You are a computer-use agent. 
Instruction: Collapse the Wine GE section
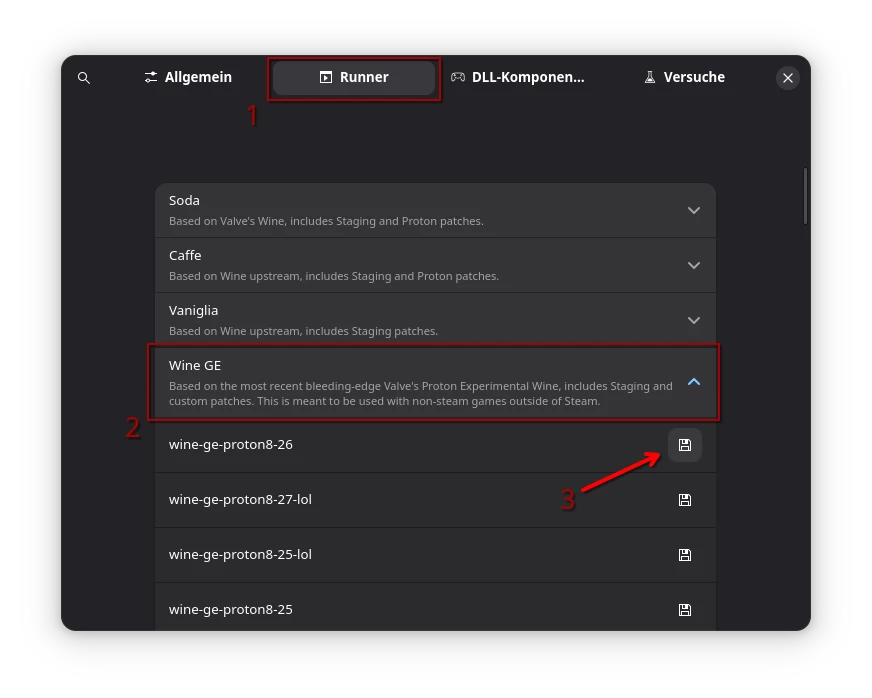tap(694, 382)
